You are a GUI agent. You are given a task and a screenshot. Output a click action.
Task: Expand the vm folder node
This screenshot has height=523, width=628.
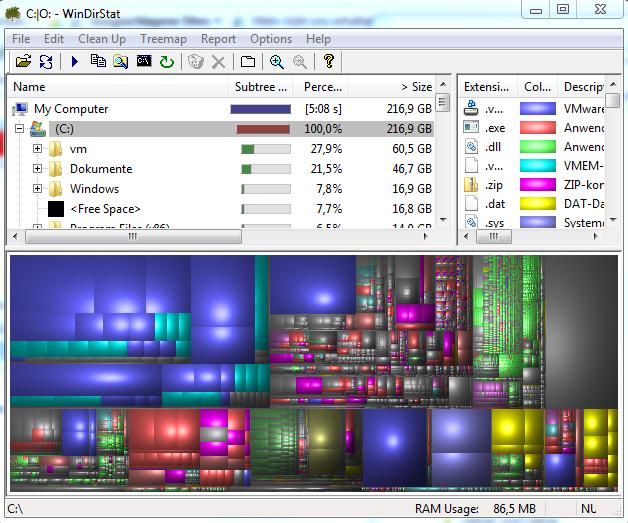37,149
